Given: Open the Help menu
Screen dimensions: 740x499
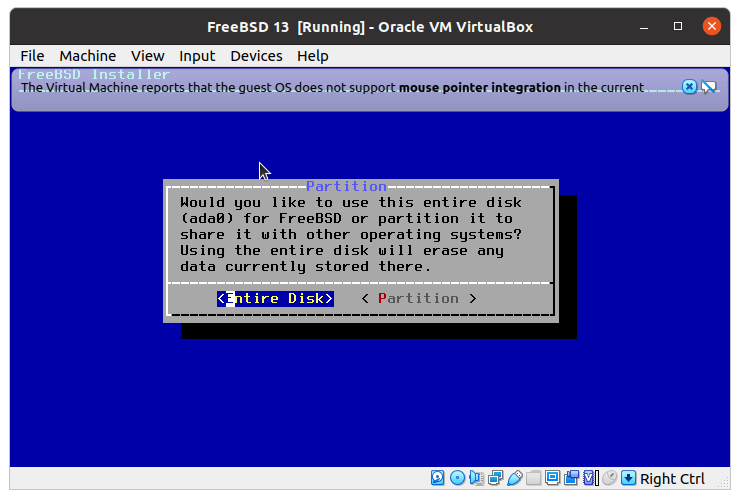Looking at the screenshot, I should (x=312, y=56).
